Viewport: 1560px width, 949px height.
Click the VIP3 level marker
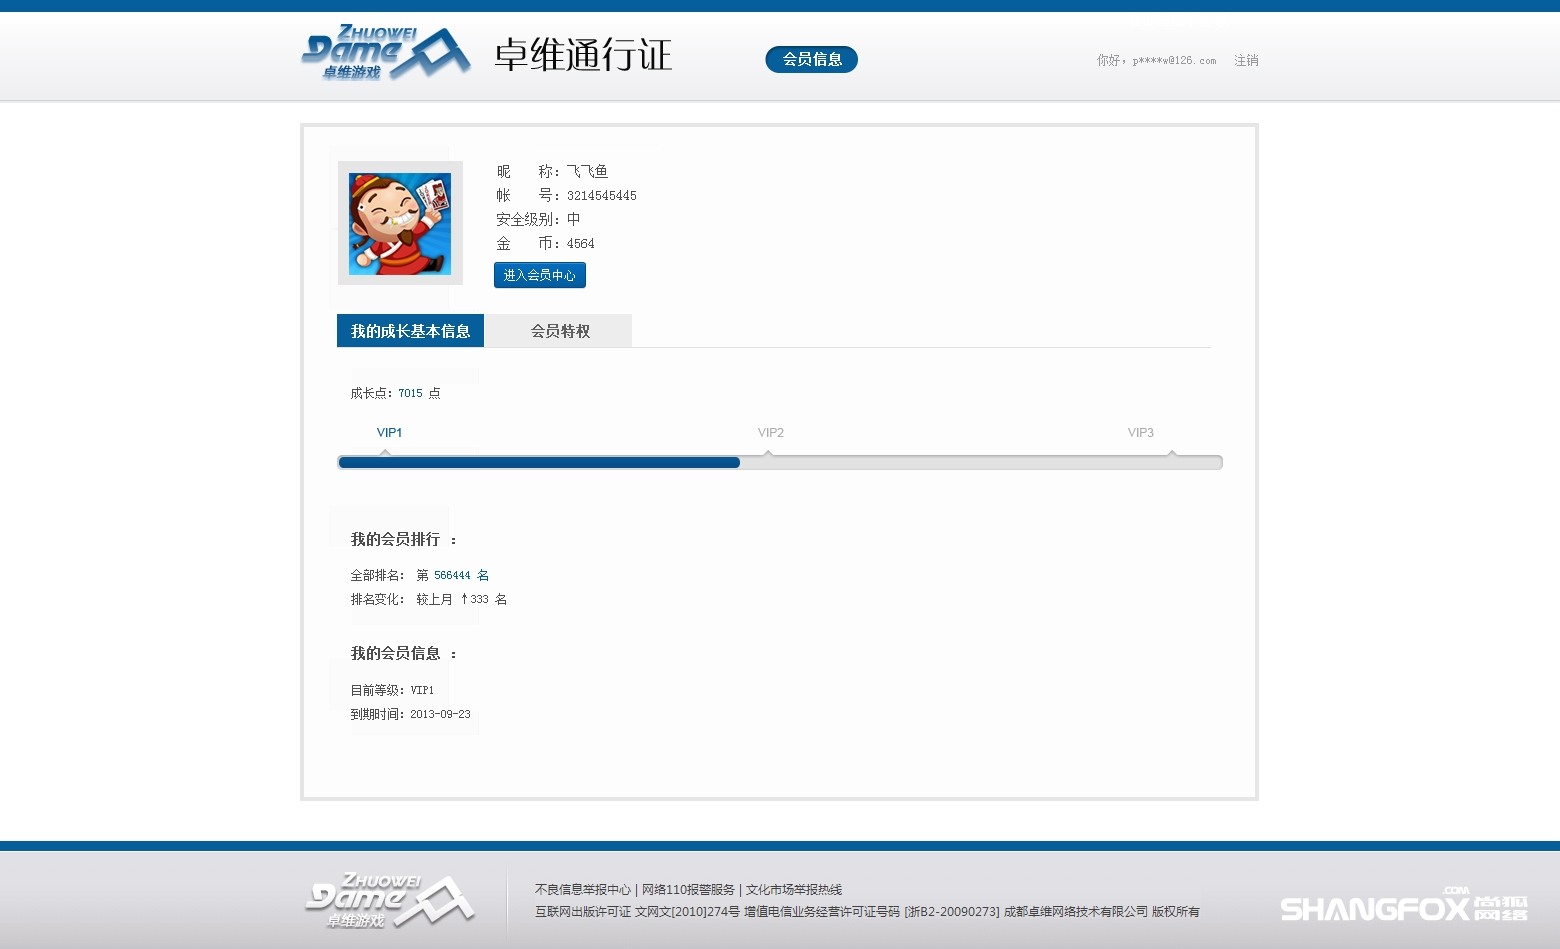[x=1141, y=433]
